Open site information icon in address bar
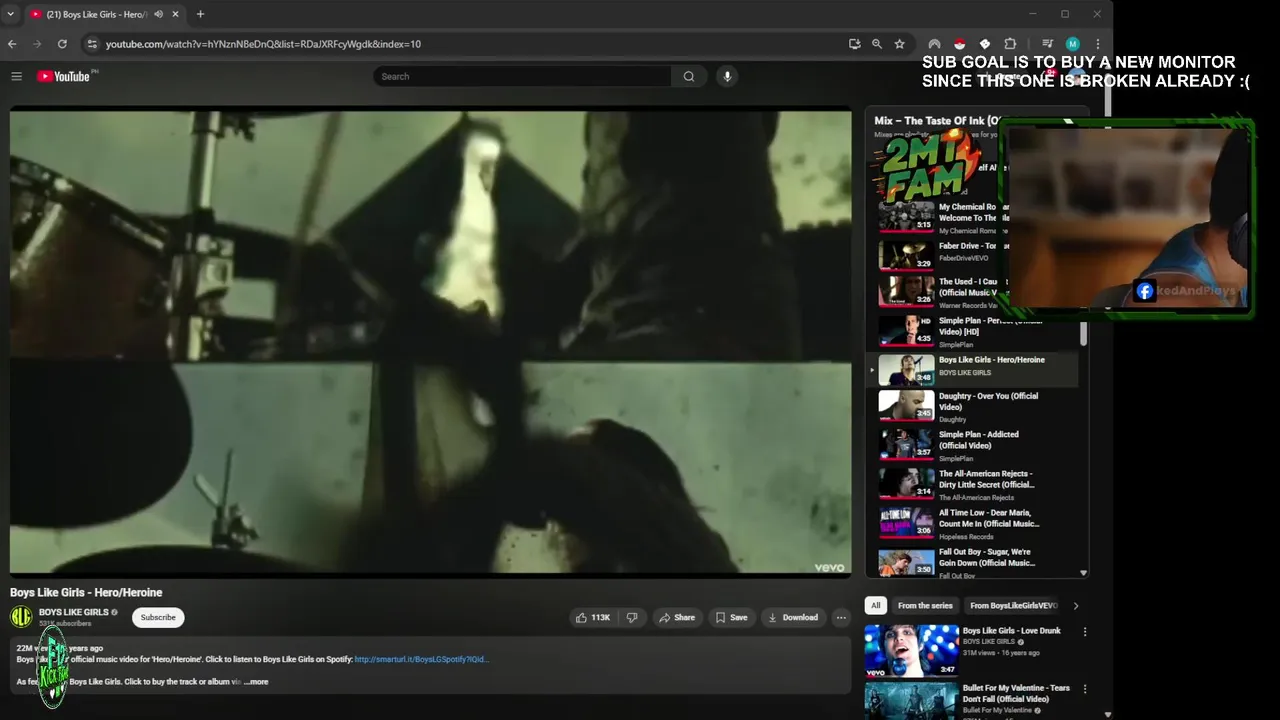 (92, 44)
